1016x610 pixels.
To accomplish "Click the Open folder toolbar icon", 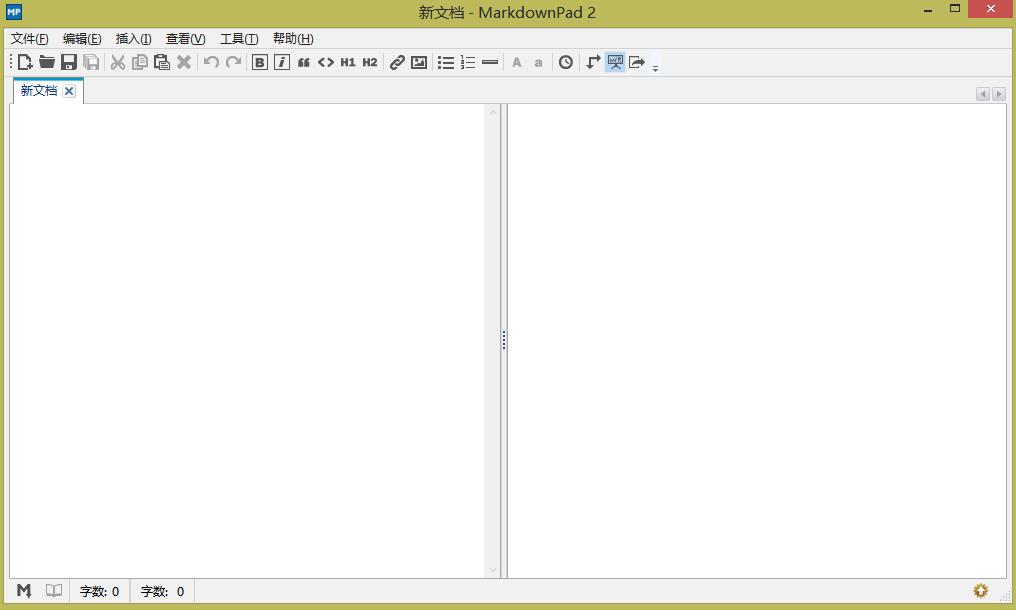I will [x=47, y=62].
